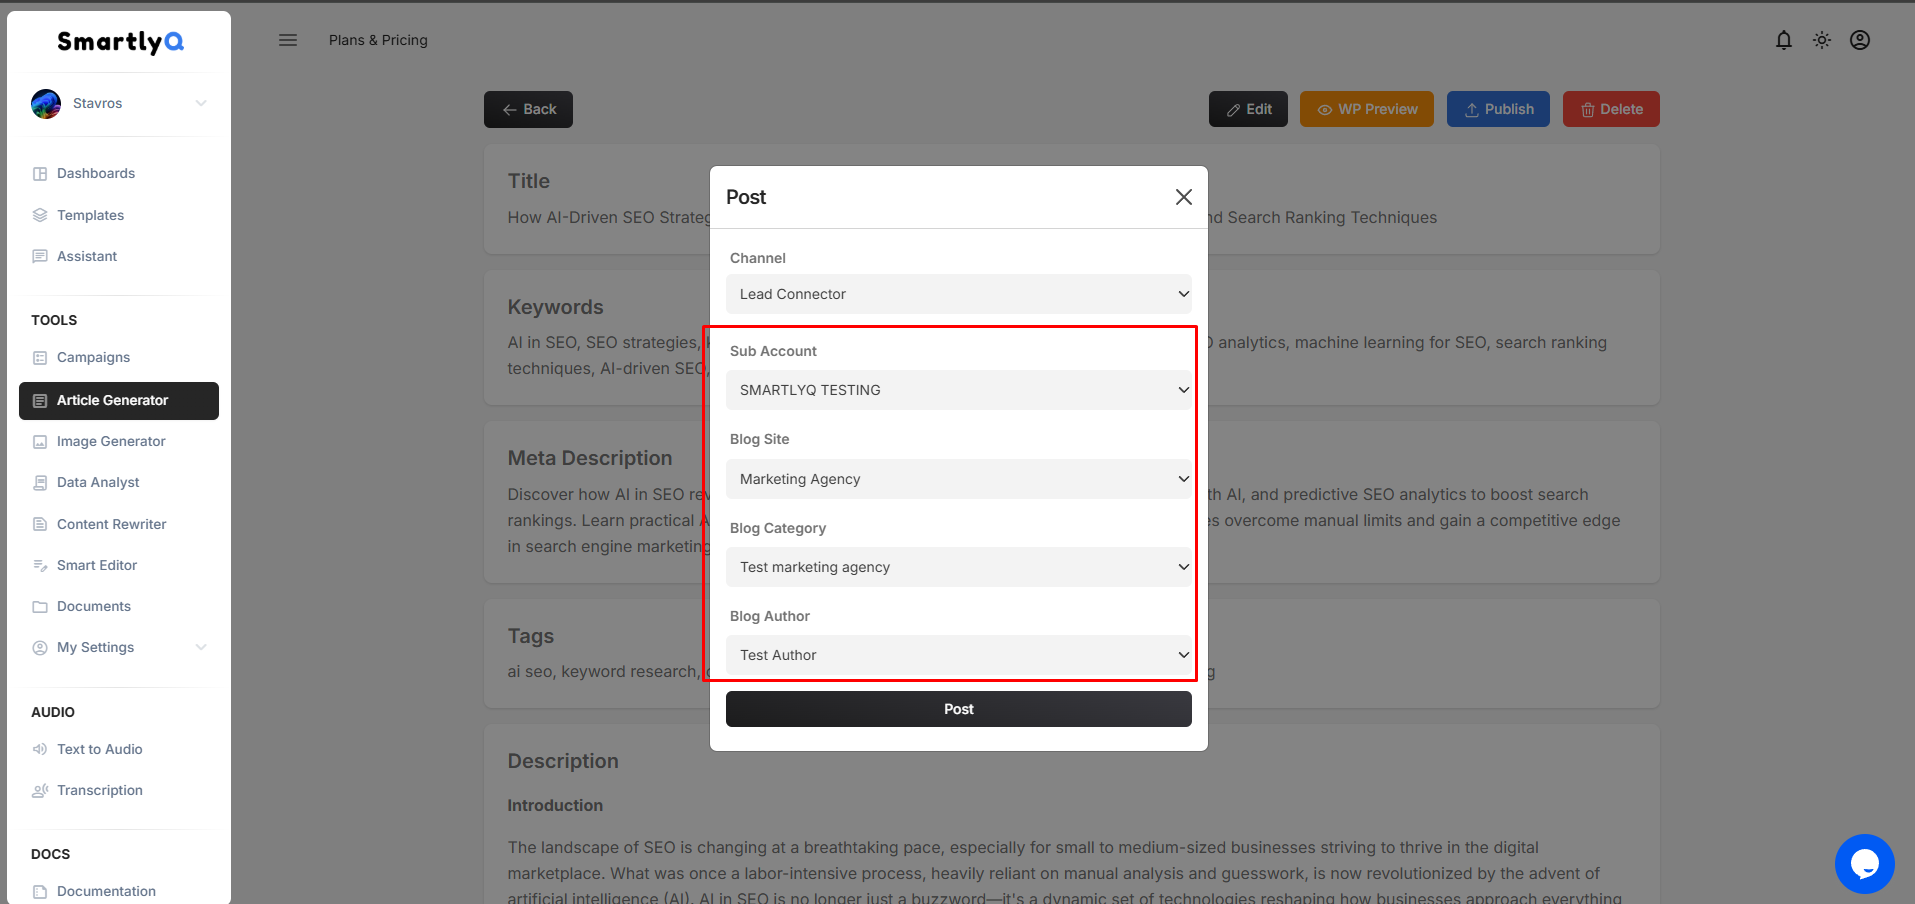Open Documents in the sidebar
1915x904 pixels.
coord(94,606)
